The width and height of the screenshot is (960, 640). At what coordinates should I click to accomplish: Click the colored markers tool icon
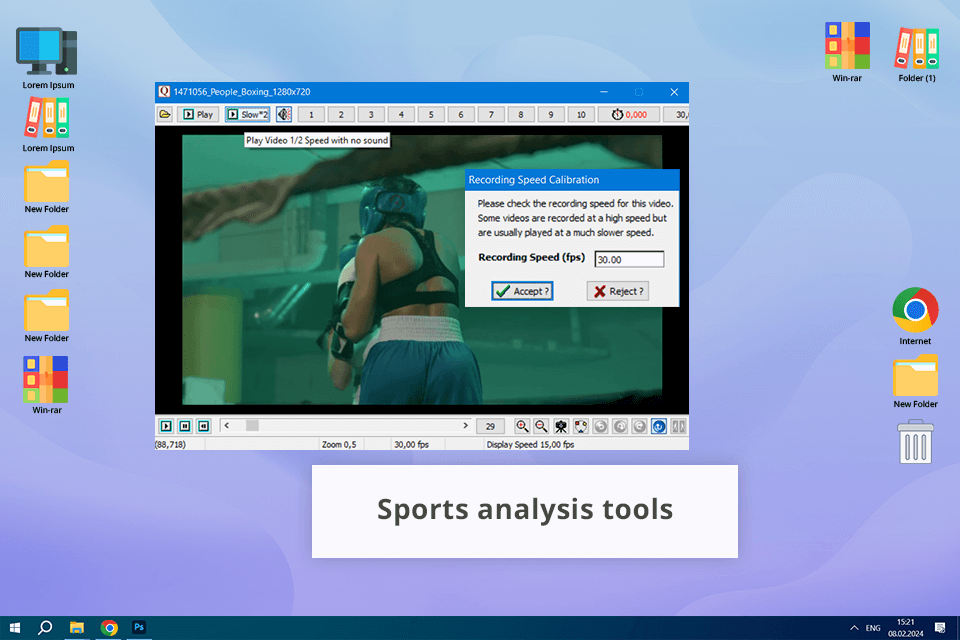click(580, 426)
